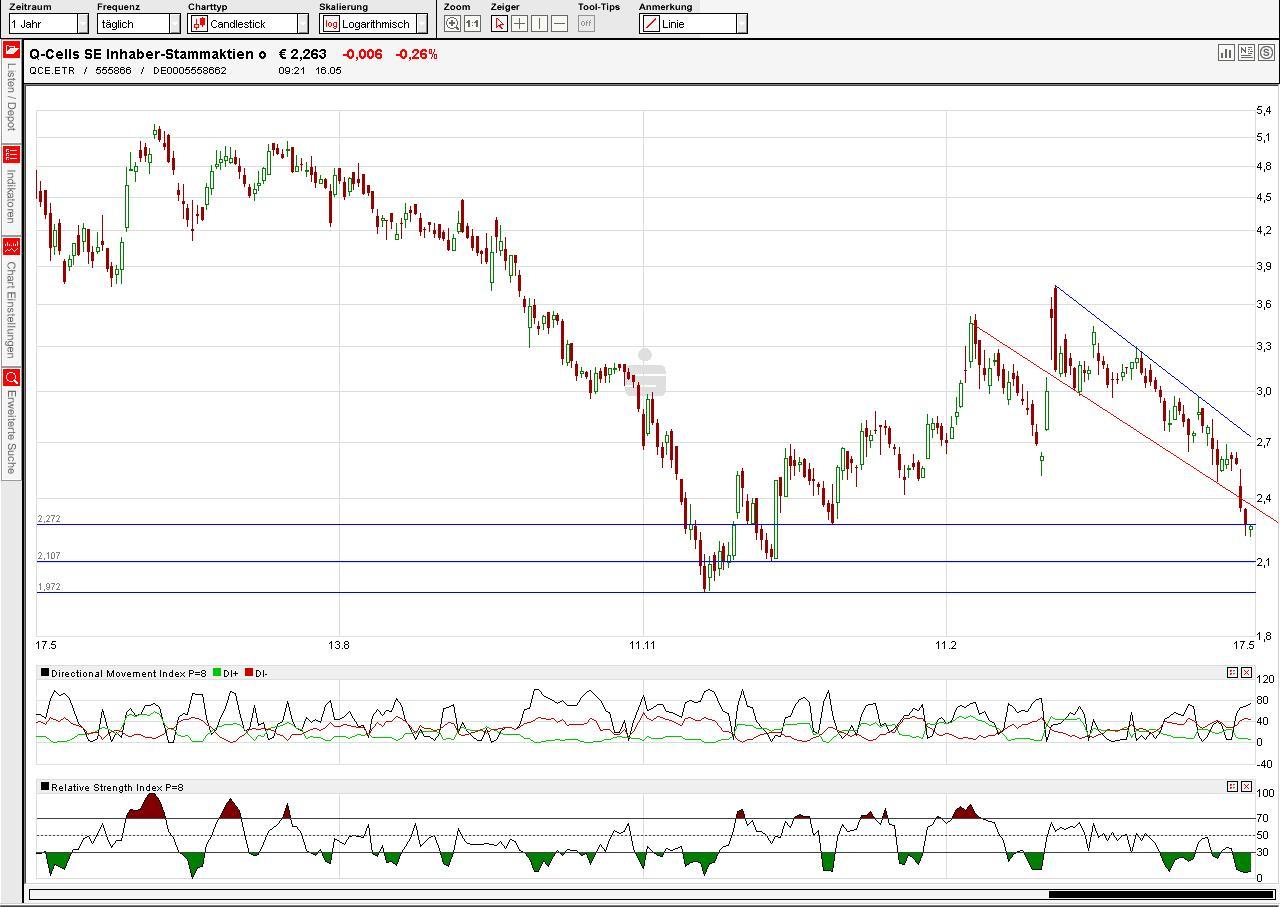The height and width of the screenshot is (907, 1280).
Task: Click the wave line icon in chart header
Action: [x=1266, y=53]
